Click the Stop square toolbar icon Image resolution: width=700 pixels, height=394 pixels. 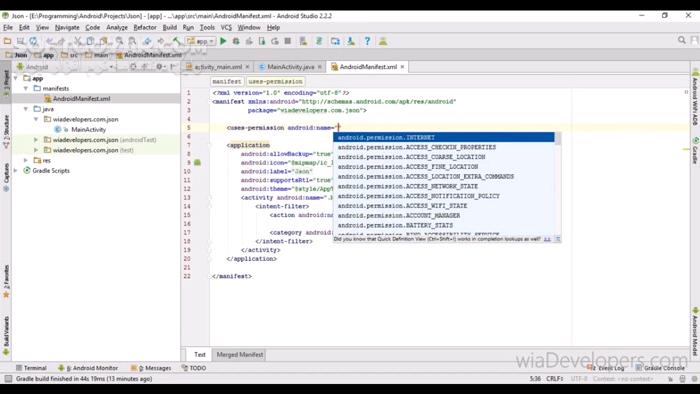pos(288,41)
